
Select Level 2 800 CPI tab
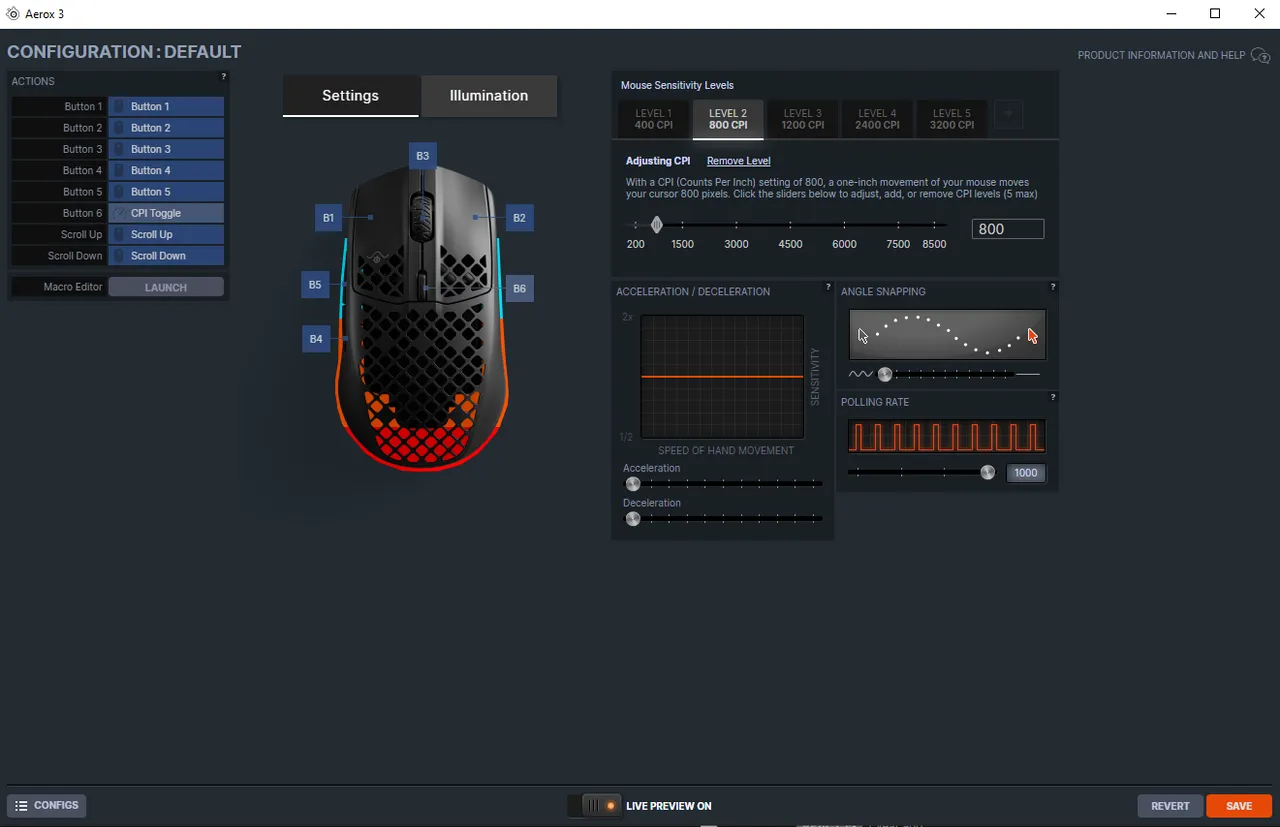point(728,119)
